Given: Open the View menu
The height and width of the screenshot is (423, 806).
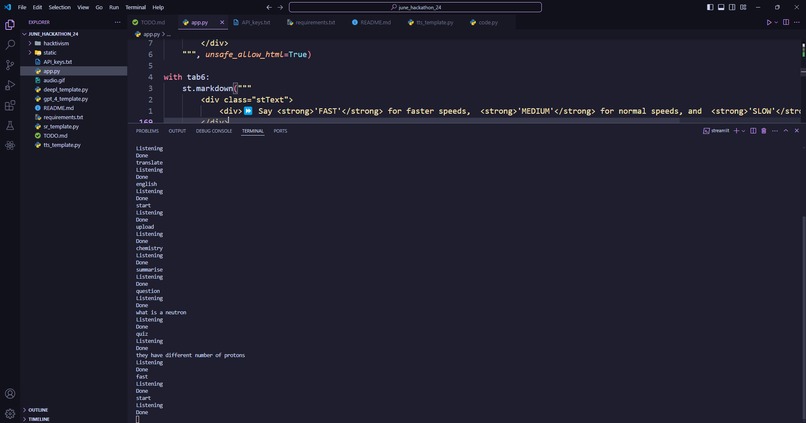Looking at the screenshot, I should pyautogui.click(x=83, y=7).
